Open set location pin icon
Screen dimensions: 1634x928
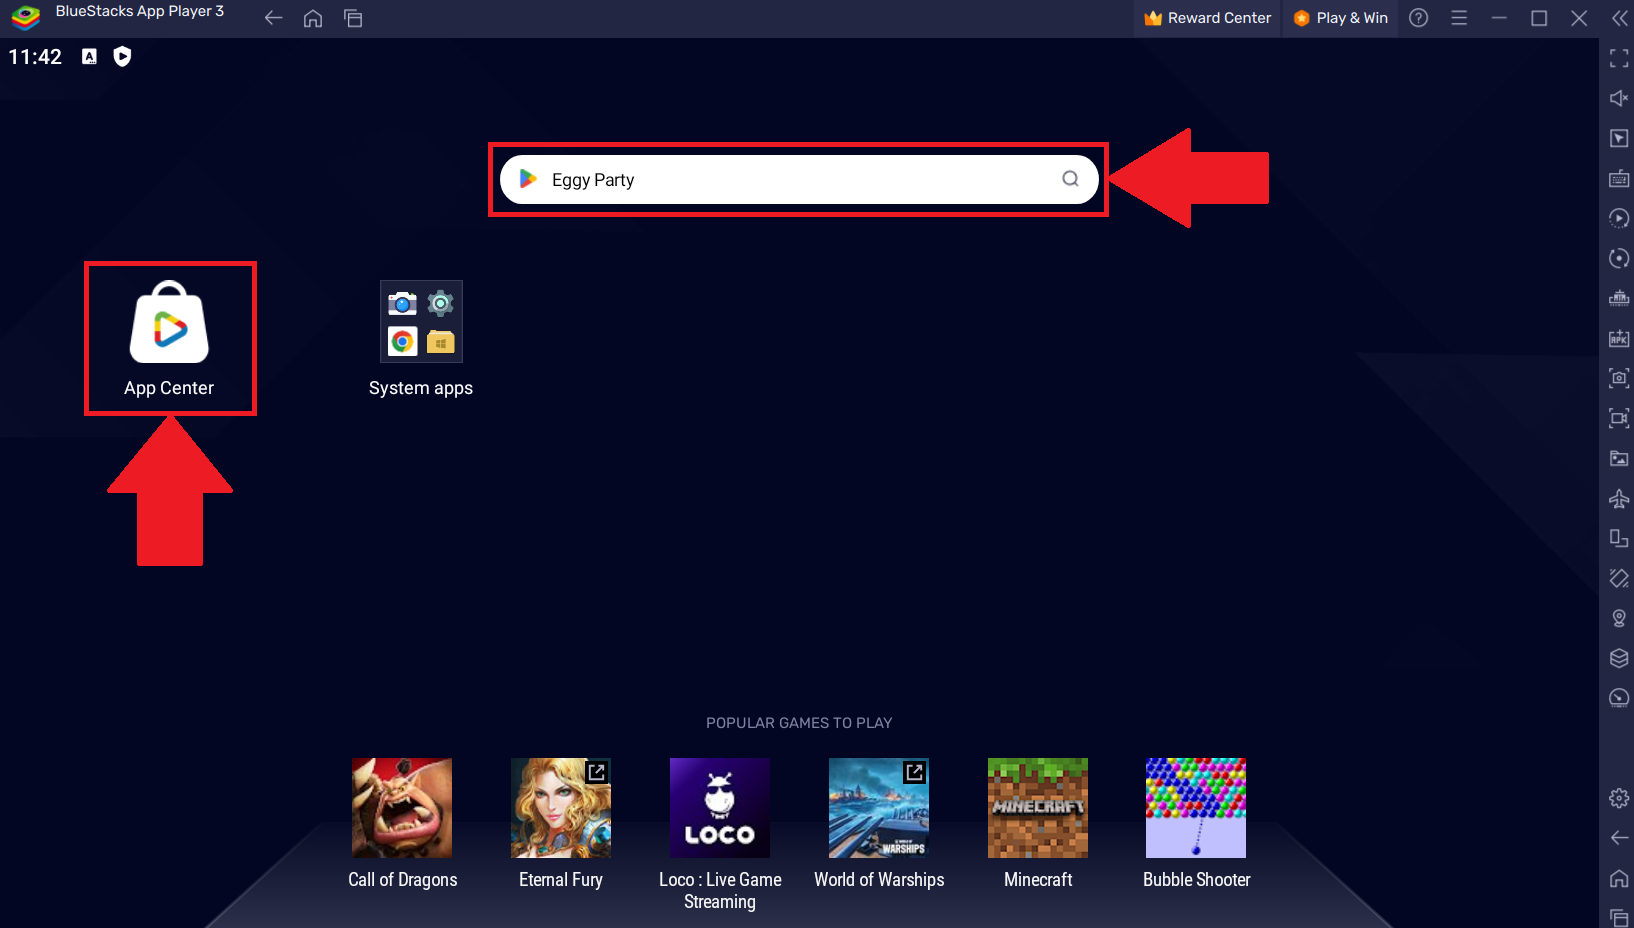[1619, 618]
